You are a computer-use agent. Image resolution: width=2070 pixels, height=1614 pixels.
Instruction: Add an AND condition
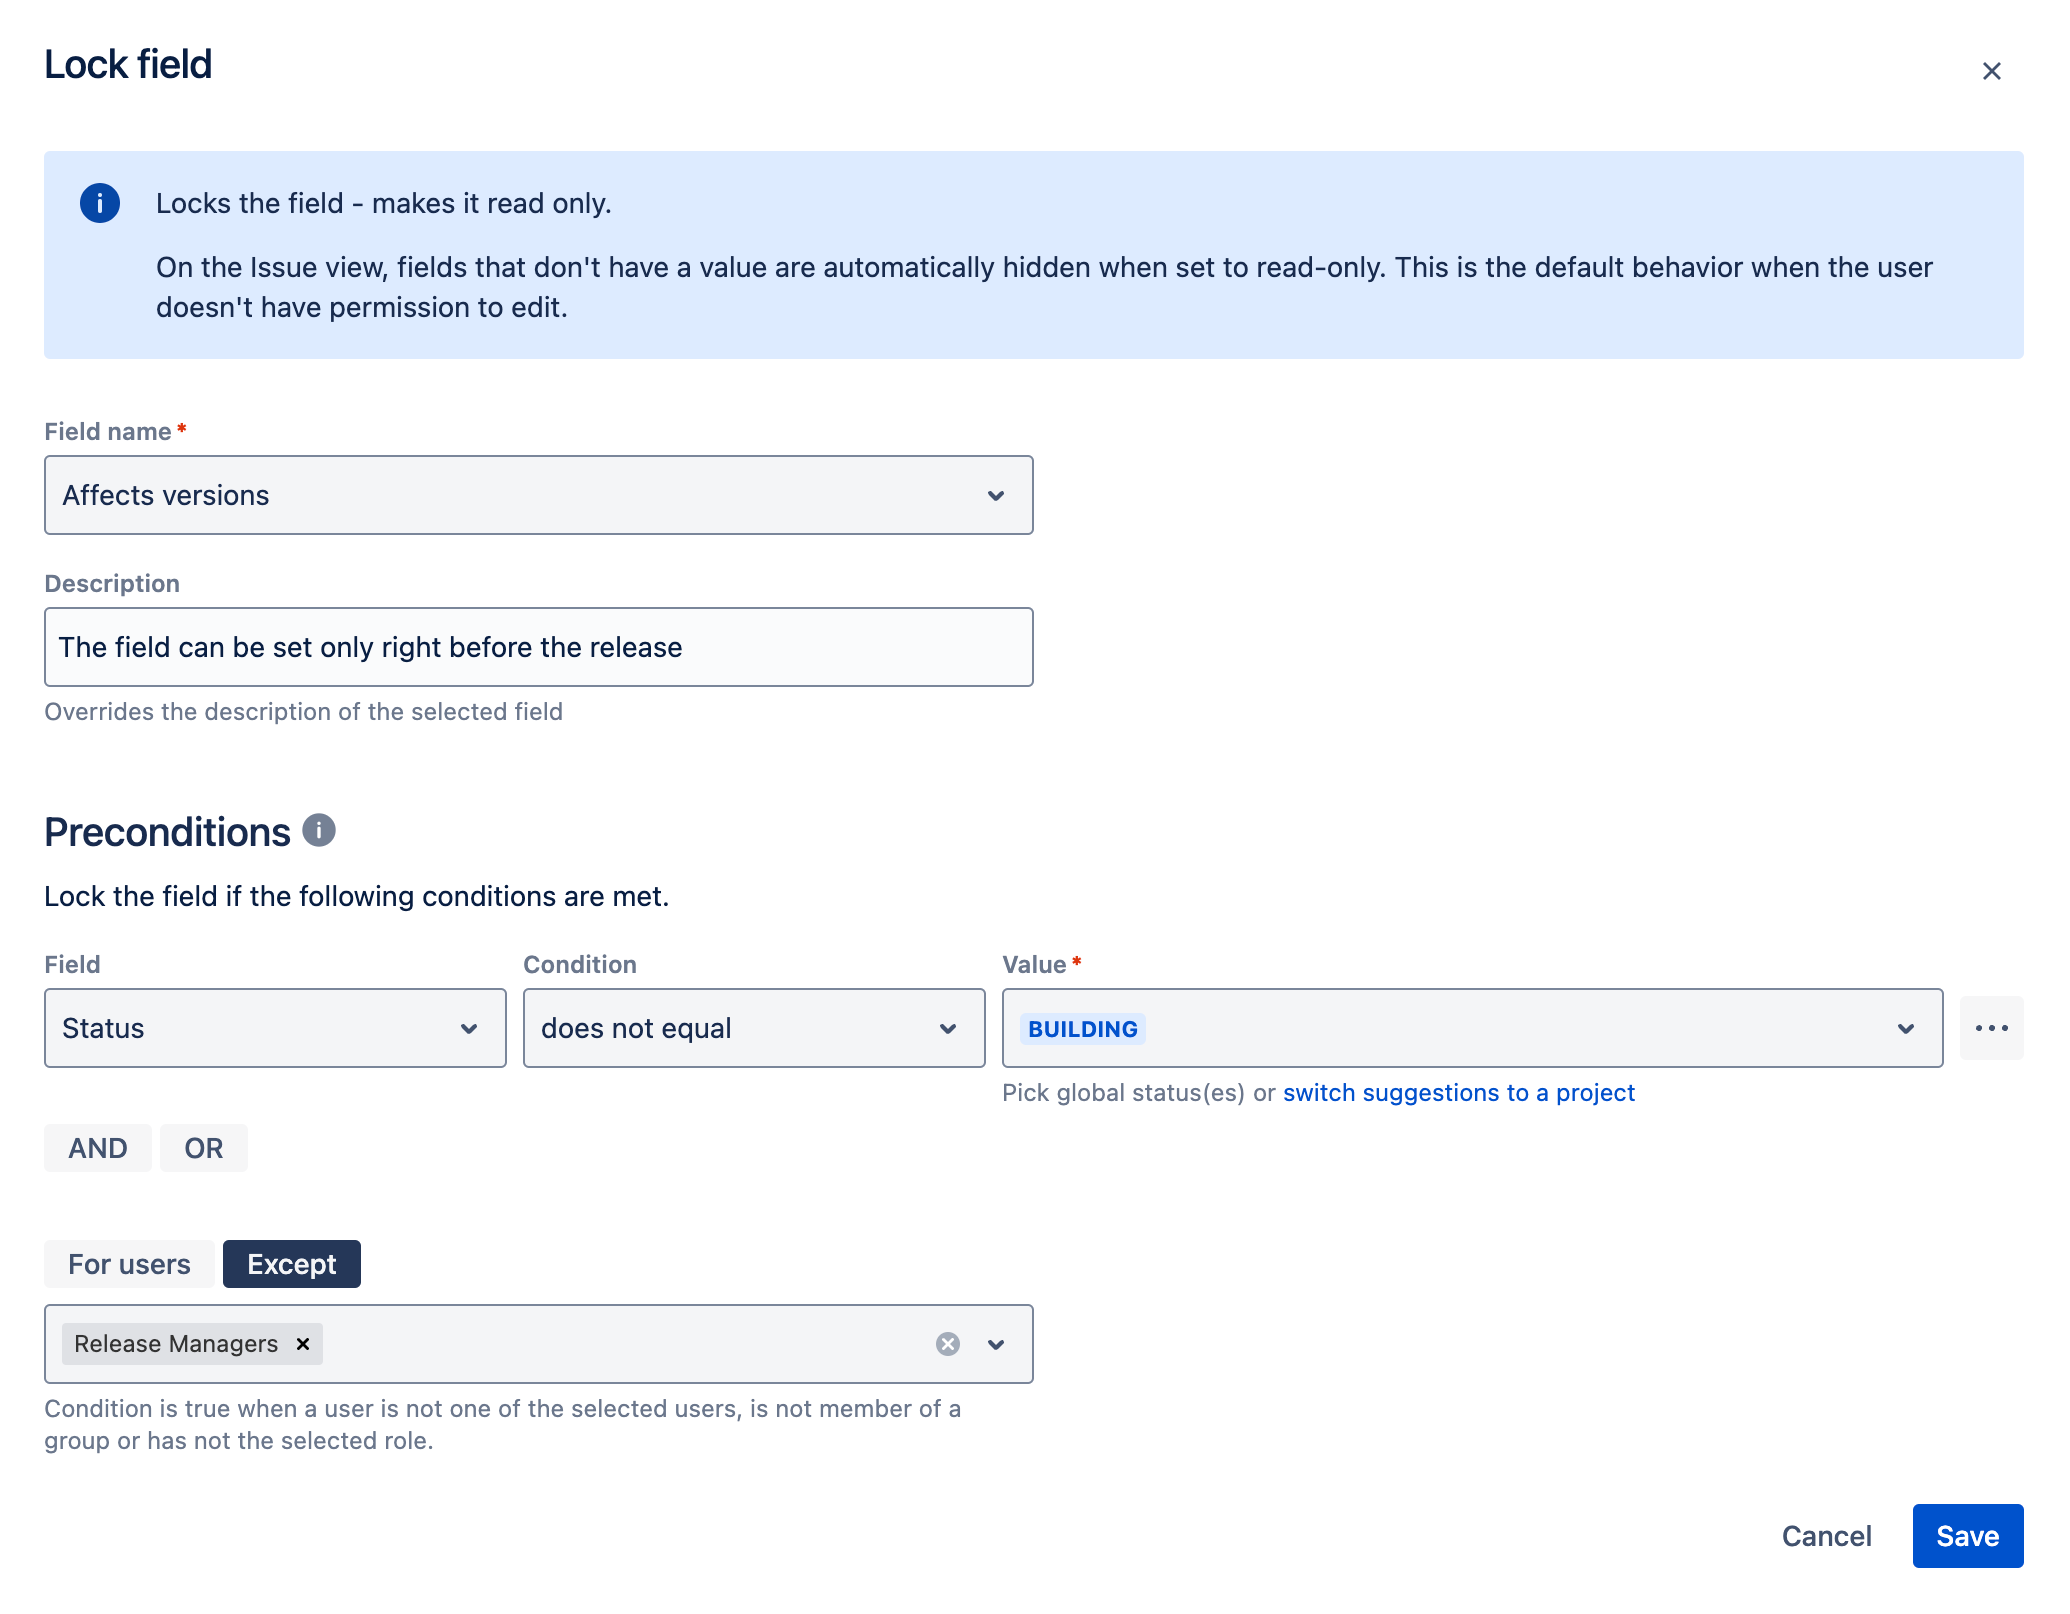tap(98, 1148)
